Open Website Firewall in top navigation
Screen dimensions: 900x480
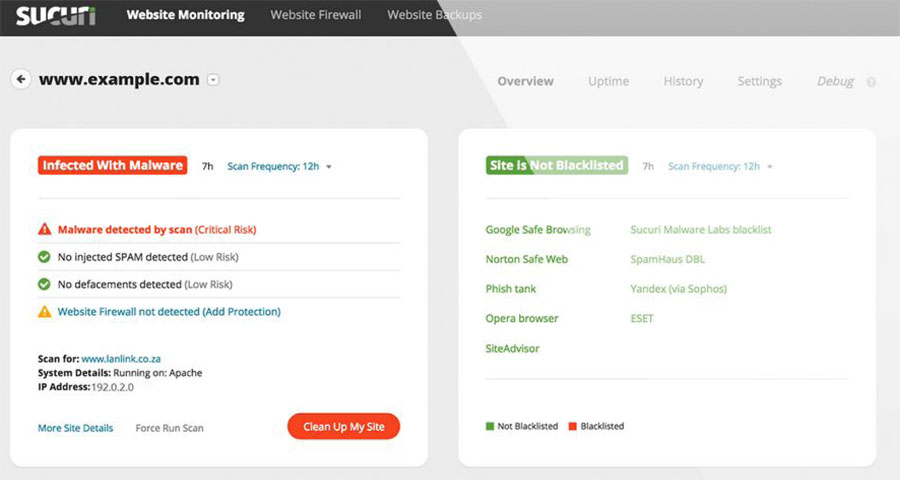(316, 15)
